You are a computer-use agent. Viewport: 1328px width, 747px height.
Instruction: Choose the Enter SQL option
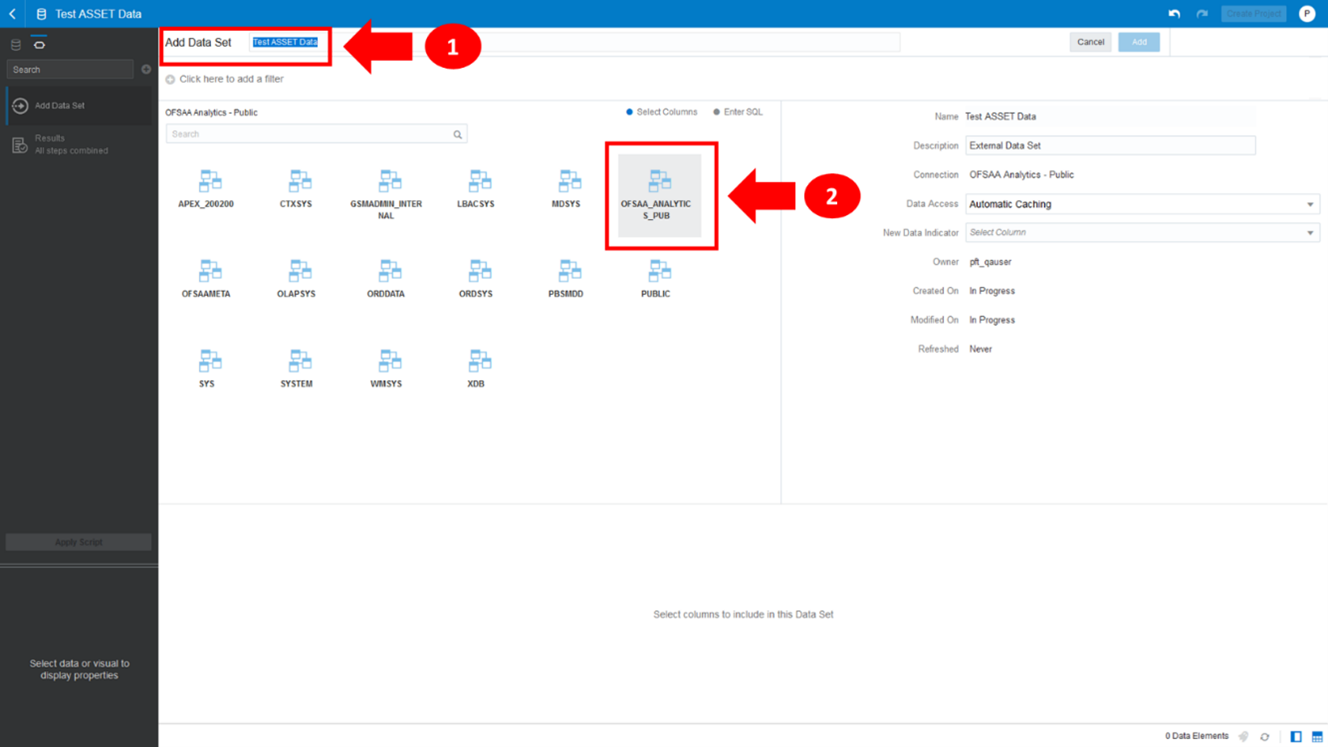click(x=716, y=112)
